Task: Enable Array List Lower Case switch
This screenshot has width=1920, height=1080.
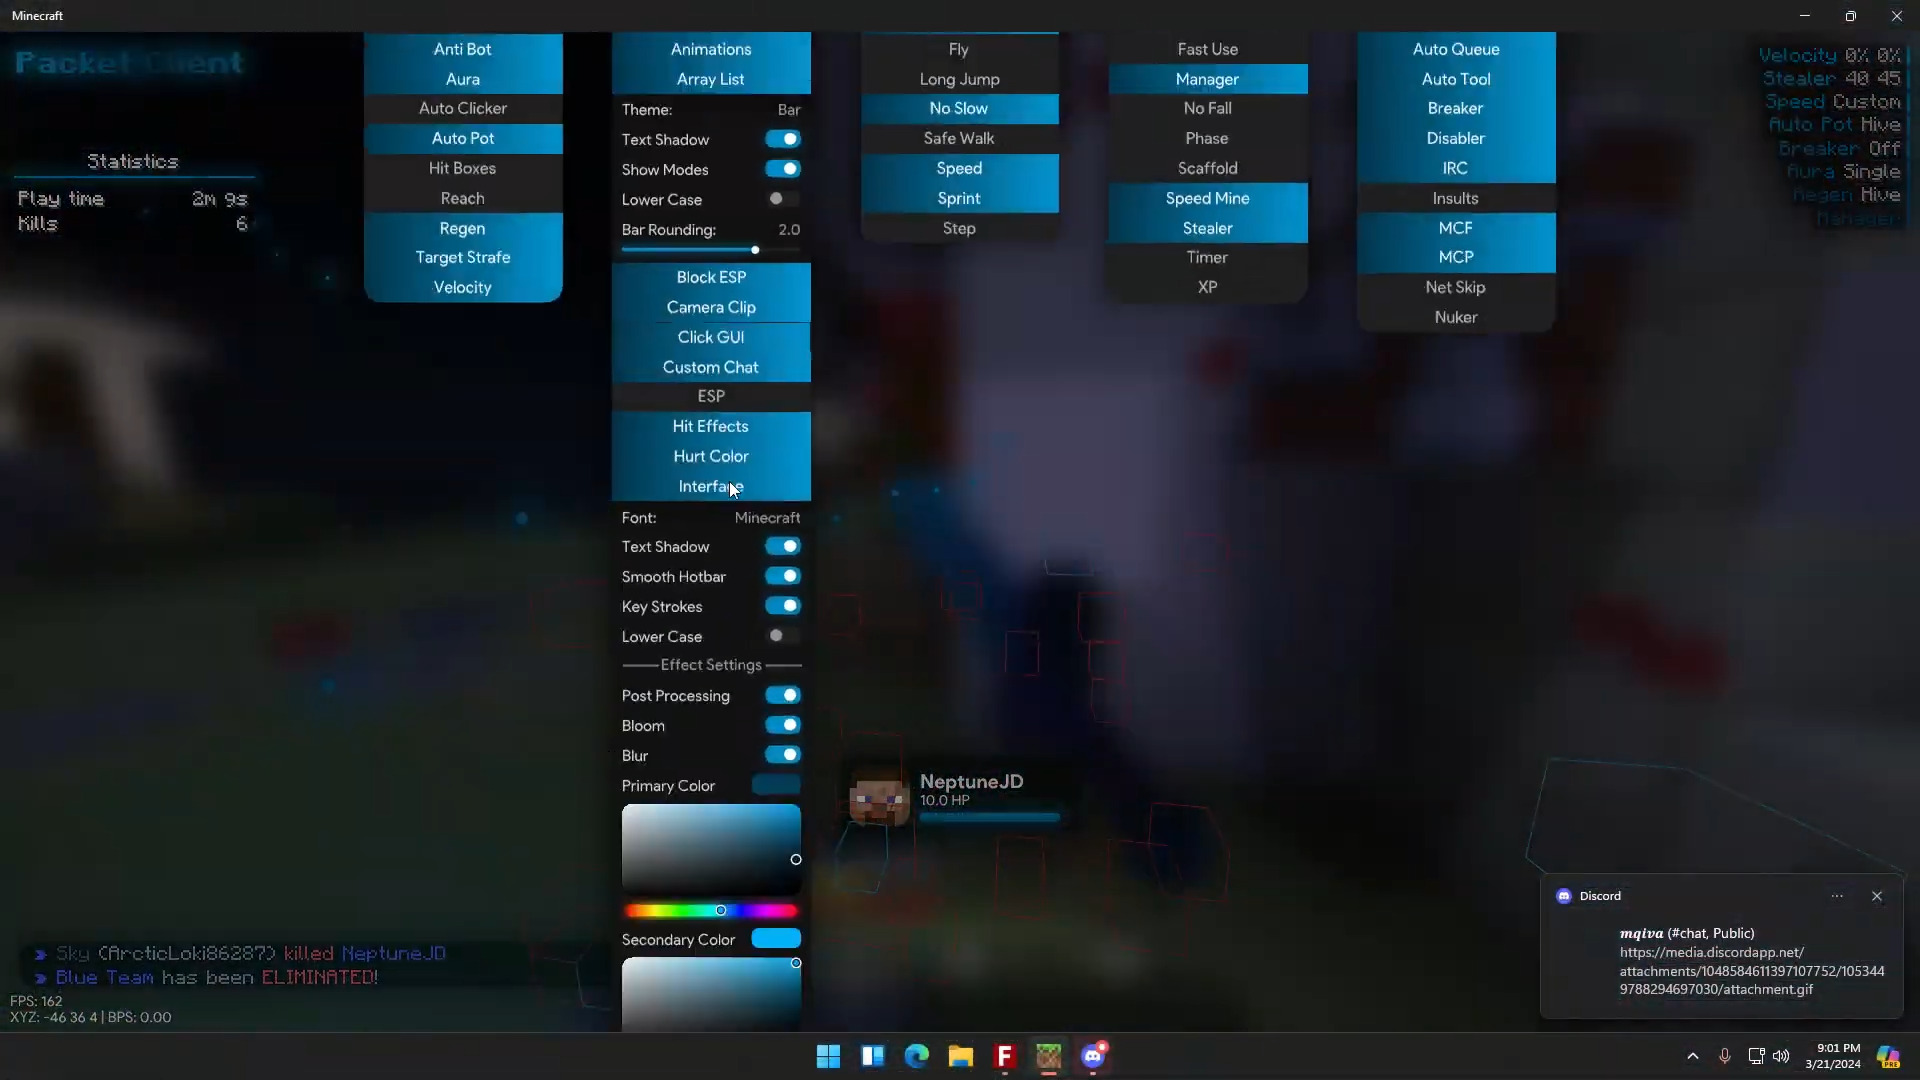Action: pos(783,199)
